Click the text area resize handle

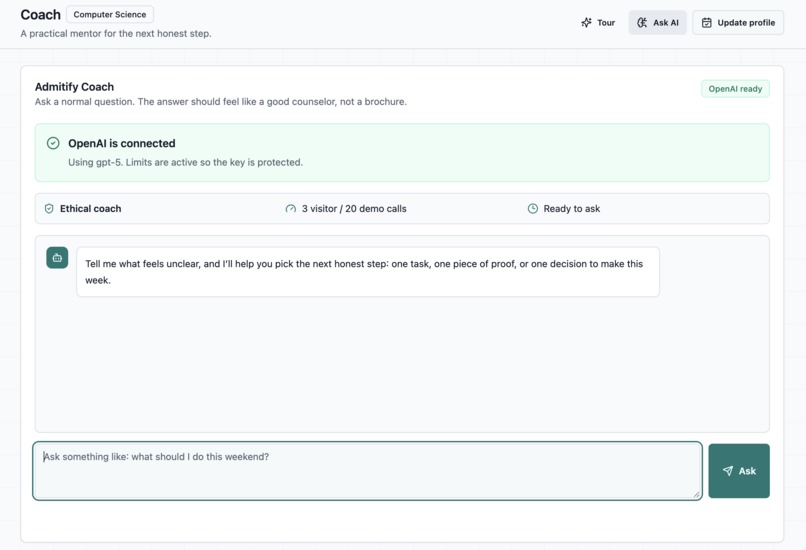coord(697,494)
